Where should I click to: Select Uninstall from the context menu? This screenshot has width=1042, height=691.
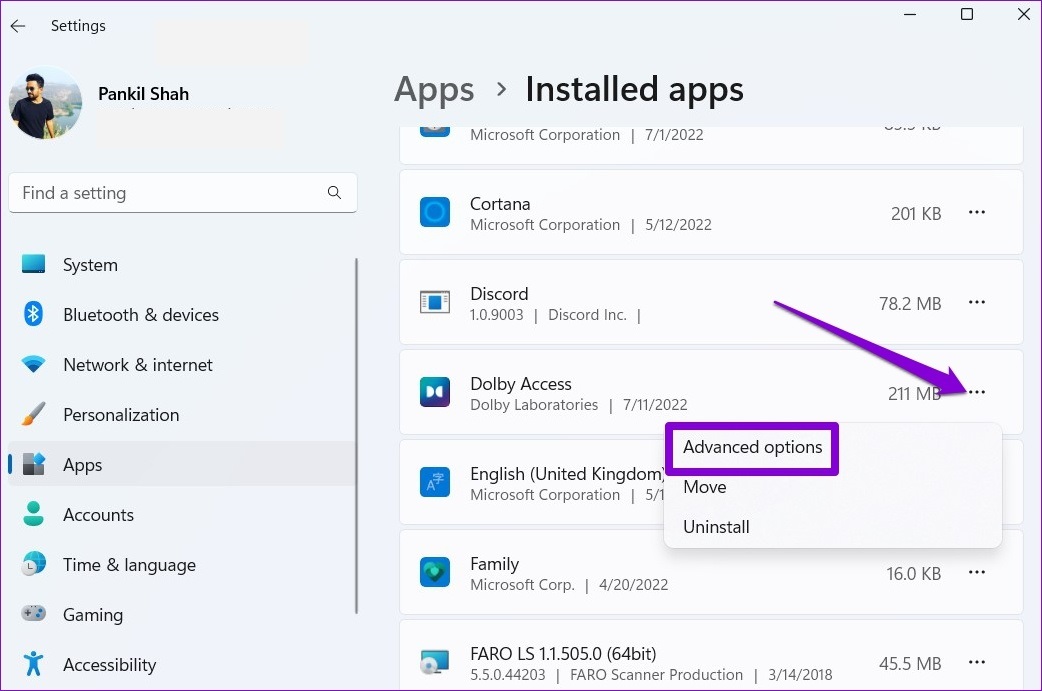716,527
